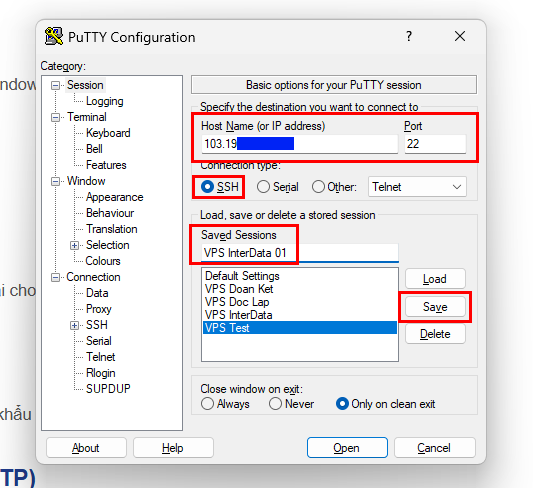Expand the SSH tree node under Connection

(x=74, y=326)
